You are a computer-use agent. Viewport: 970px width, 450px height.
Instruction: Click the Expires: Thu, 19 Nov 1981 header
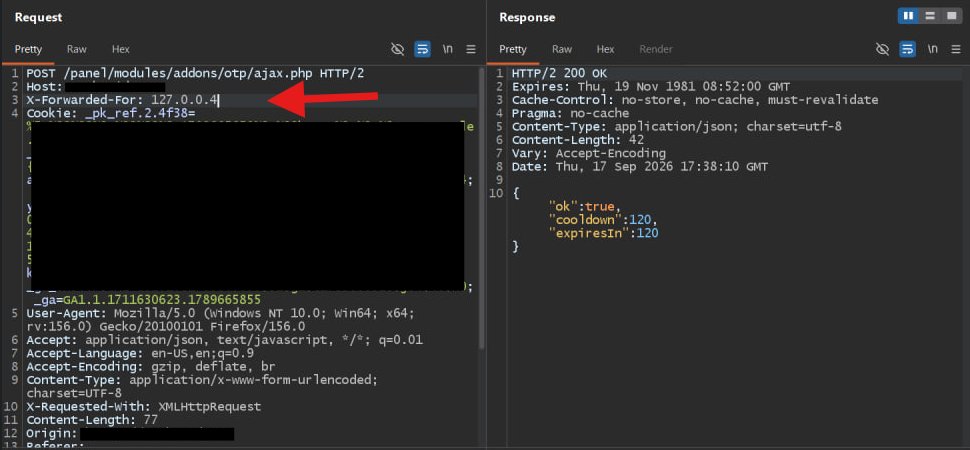[x=651, y=87]
